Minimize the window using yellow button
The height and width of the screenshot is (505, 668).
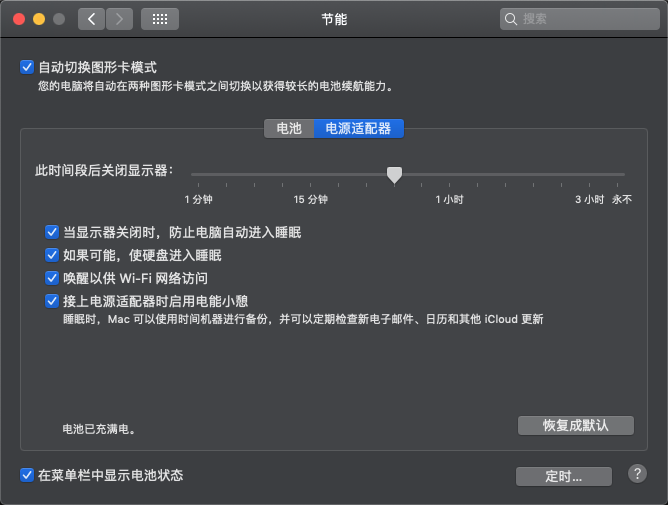coord(39,19)
